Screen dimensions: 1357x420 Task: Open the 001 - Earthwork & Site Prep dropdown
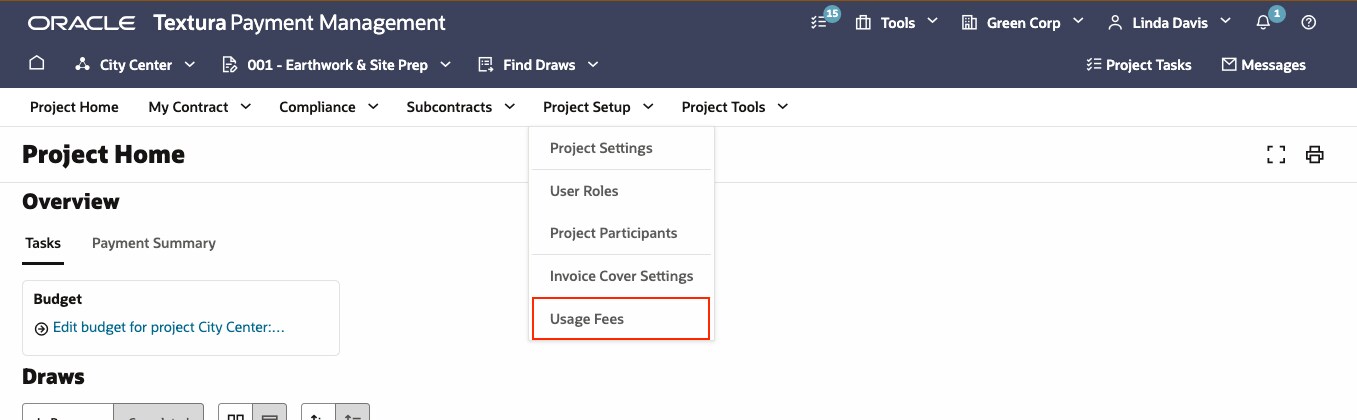336,65
